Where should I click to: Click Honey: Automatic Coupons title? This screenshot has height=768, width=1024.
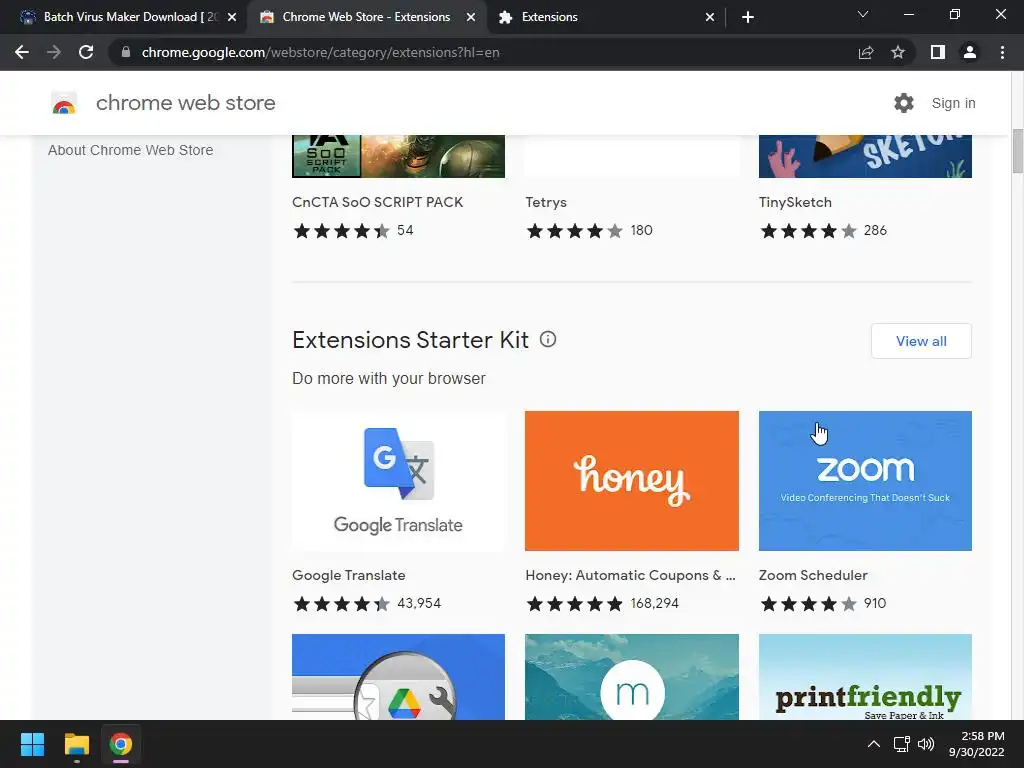pyautogui.click(x=630, y=575)
